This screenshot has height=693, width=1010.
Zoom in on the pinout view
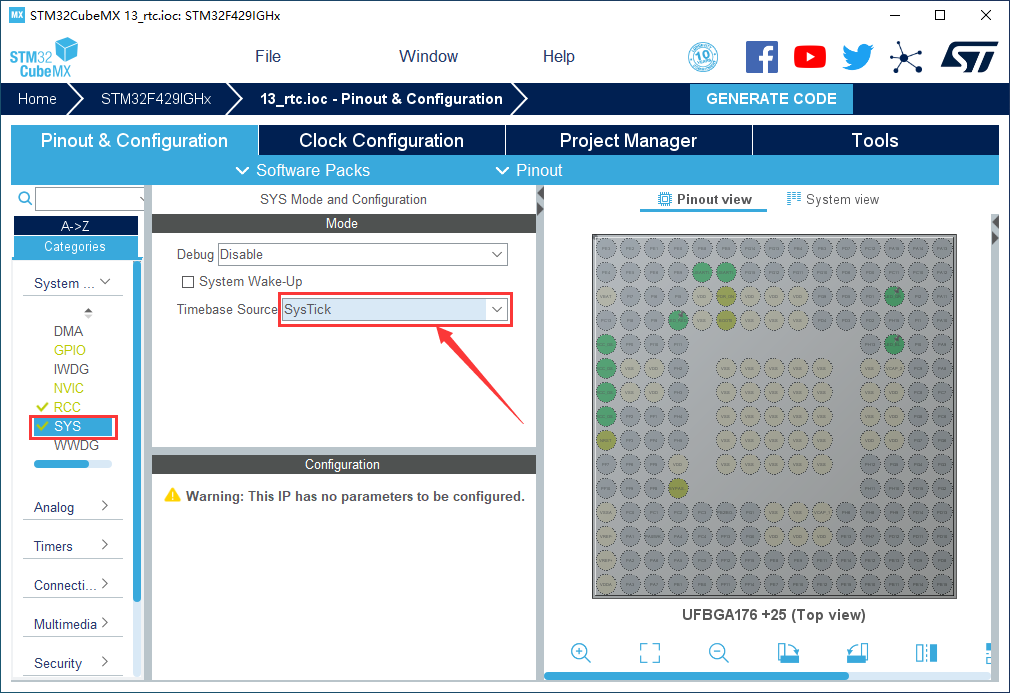click(580, 653)
